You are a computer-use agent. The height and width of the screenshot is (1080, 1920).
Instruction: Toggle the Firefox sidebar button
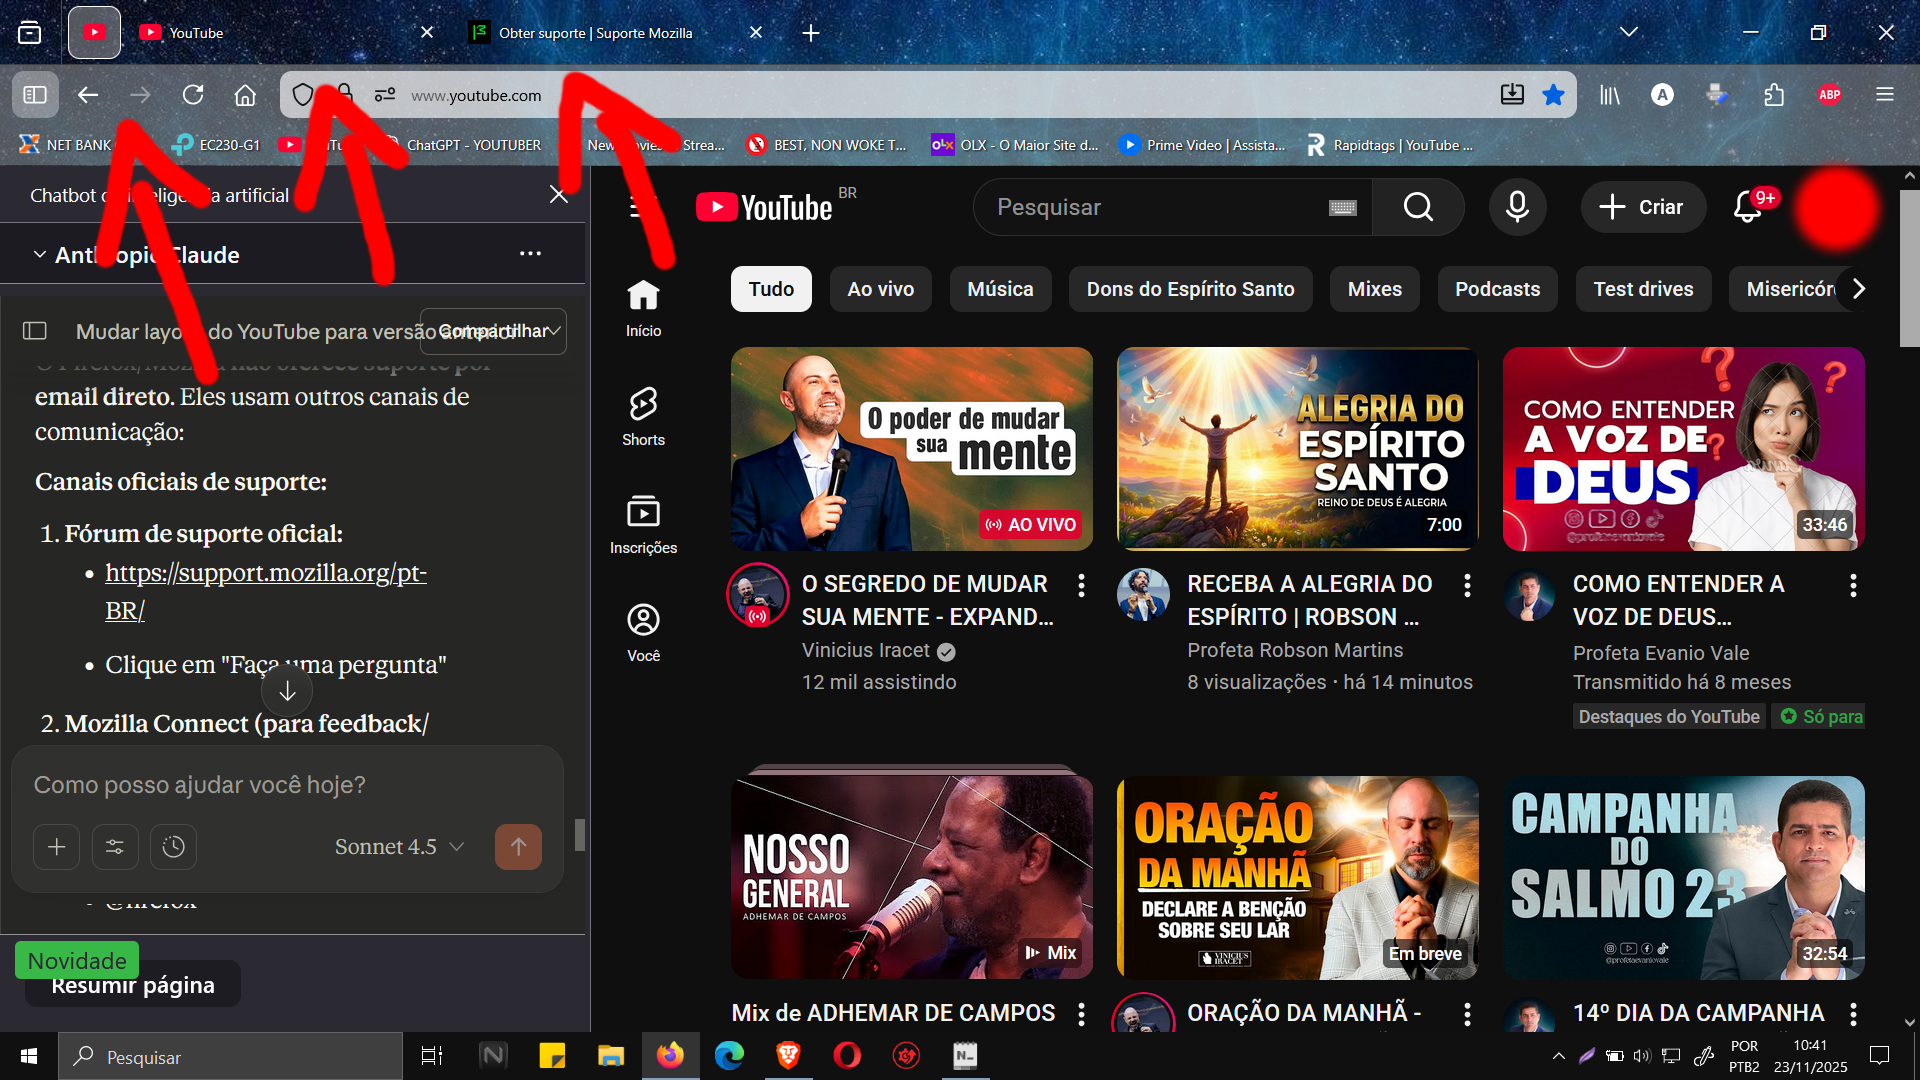click(35, 95)
